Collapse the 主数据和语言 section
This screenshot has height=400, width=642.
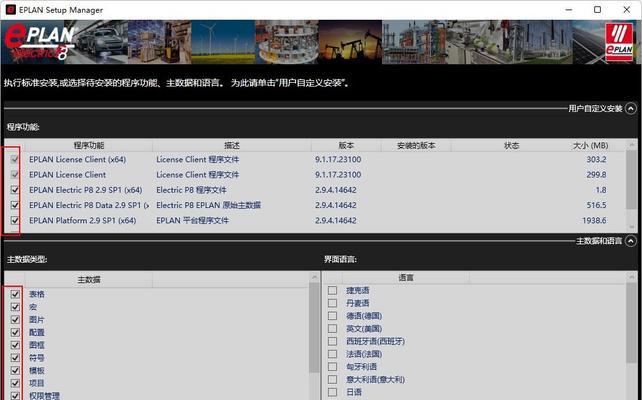pyautogui.click(x=631, y=241)
